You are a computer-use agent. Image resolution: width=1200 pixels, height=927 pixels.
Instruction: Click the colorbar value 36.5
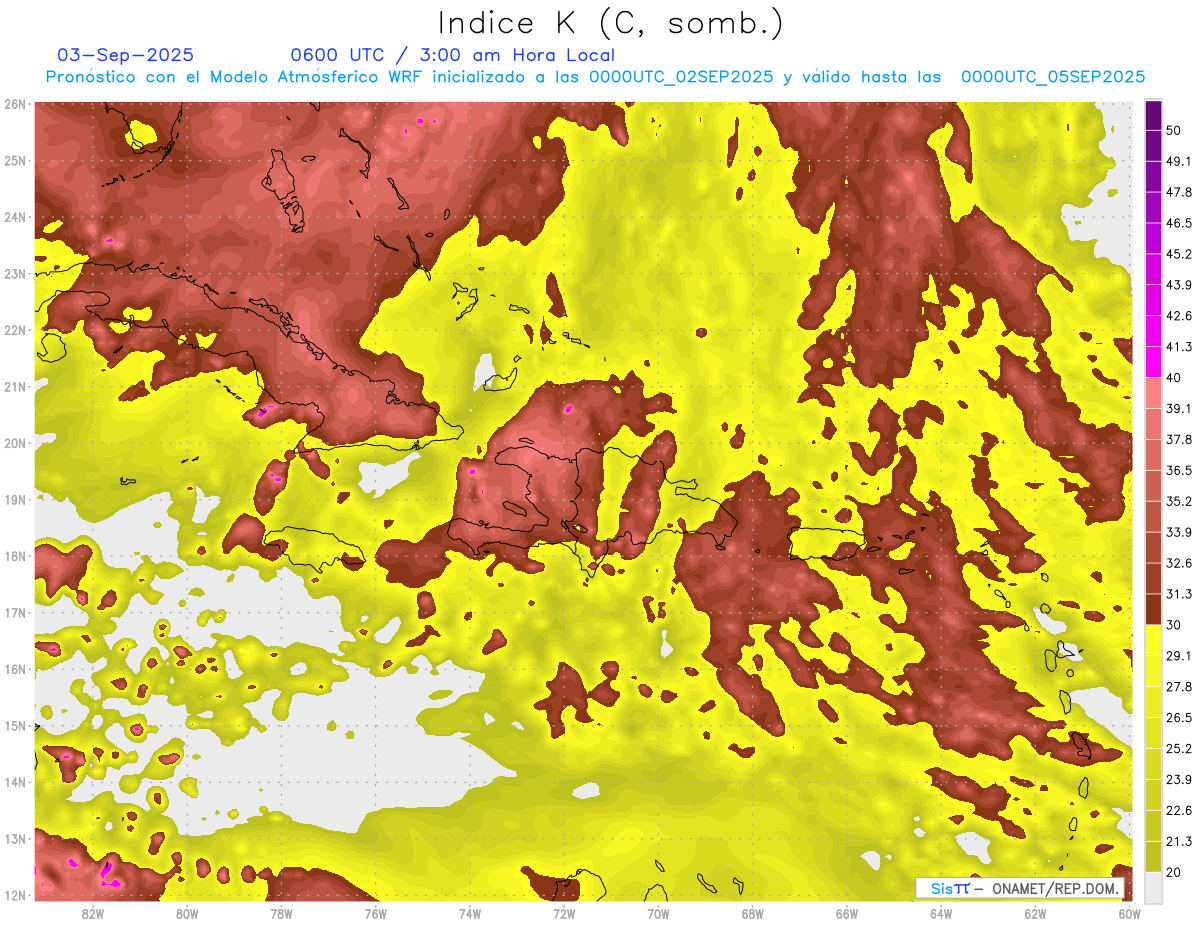coord(1179,470)
